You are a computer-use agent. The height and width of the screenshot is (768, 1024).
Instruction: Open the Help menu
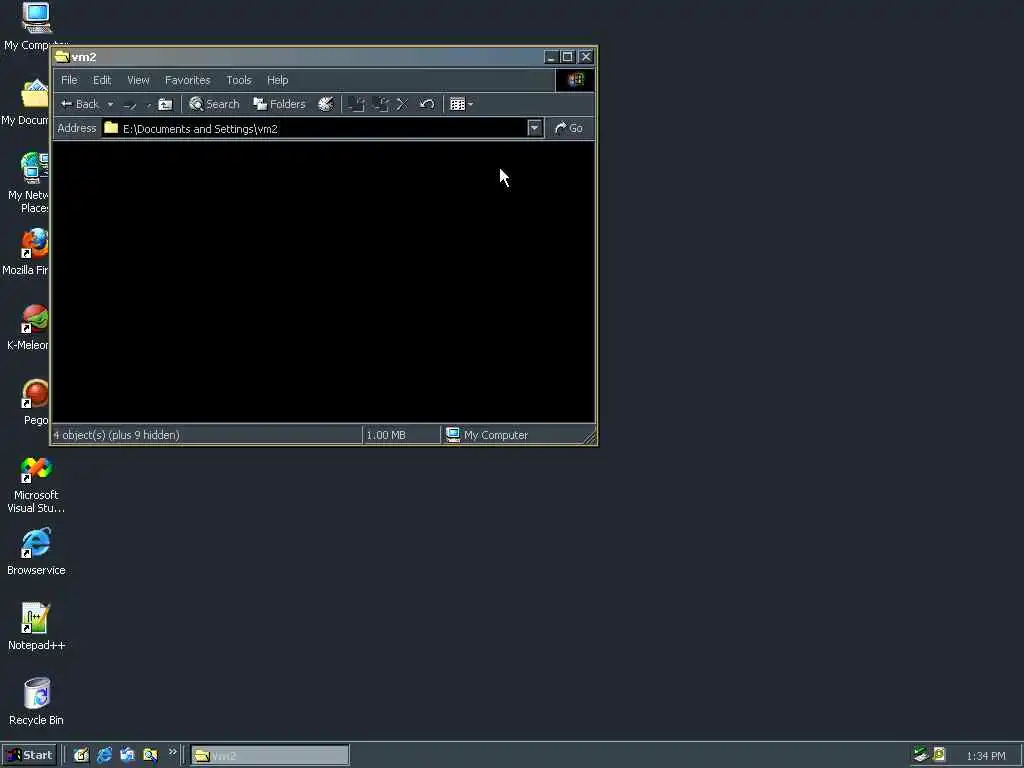[x=278, y=80]
